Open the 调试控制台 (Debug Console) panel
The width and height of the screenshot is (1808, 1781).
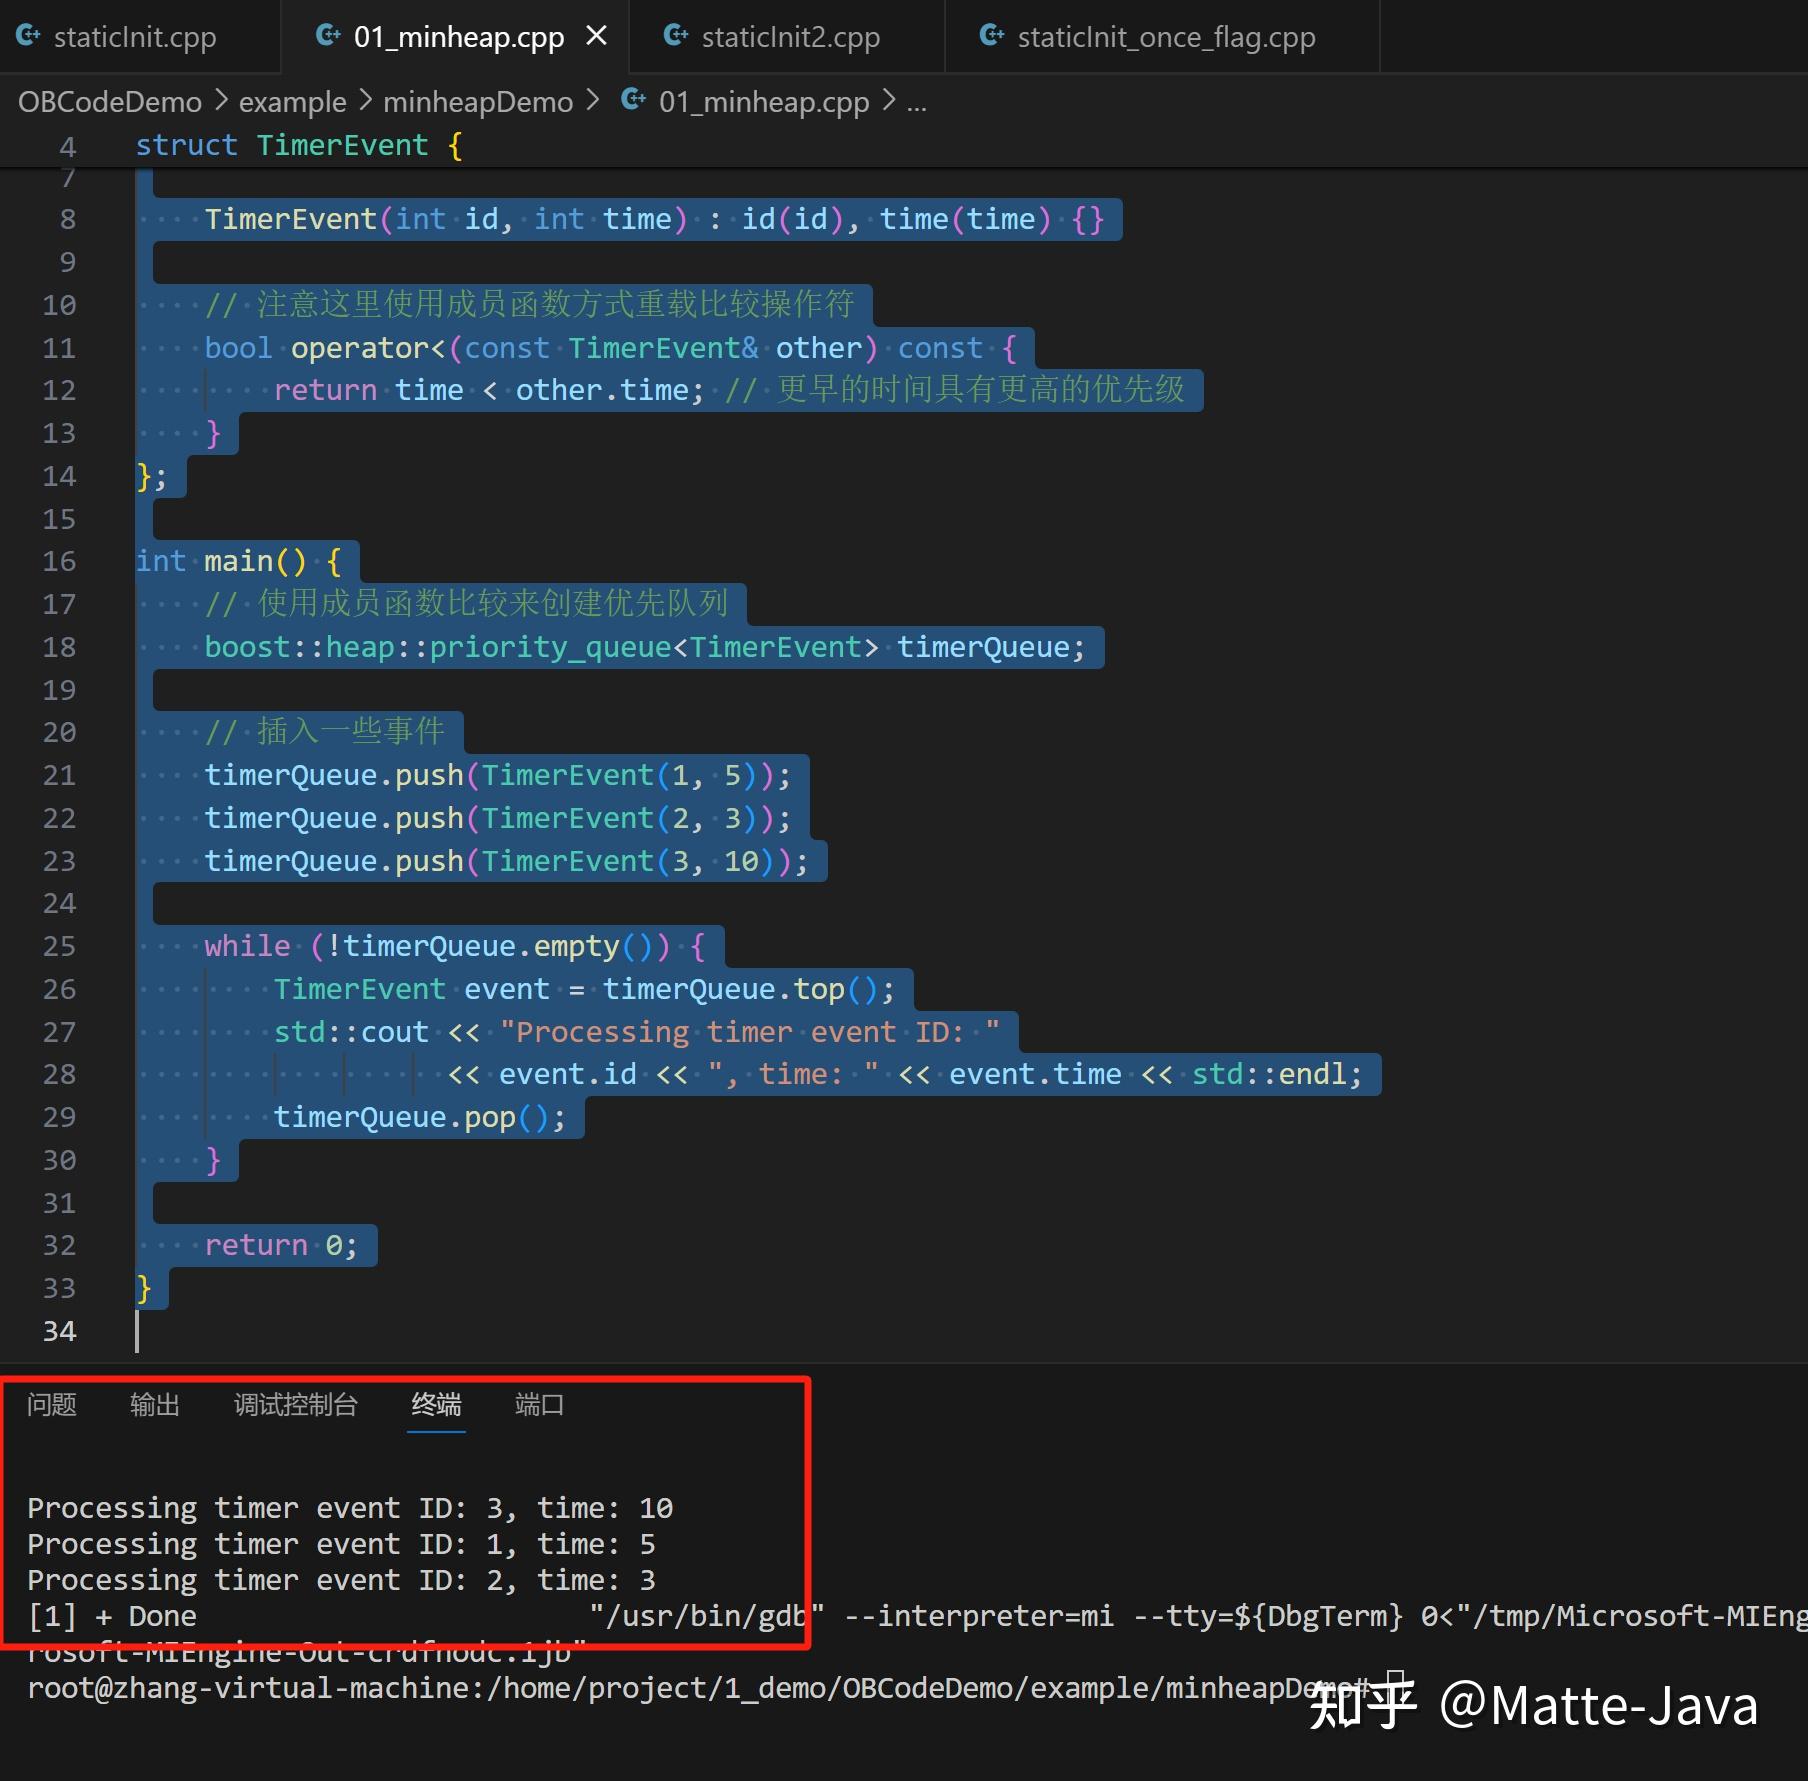295,1404
